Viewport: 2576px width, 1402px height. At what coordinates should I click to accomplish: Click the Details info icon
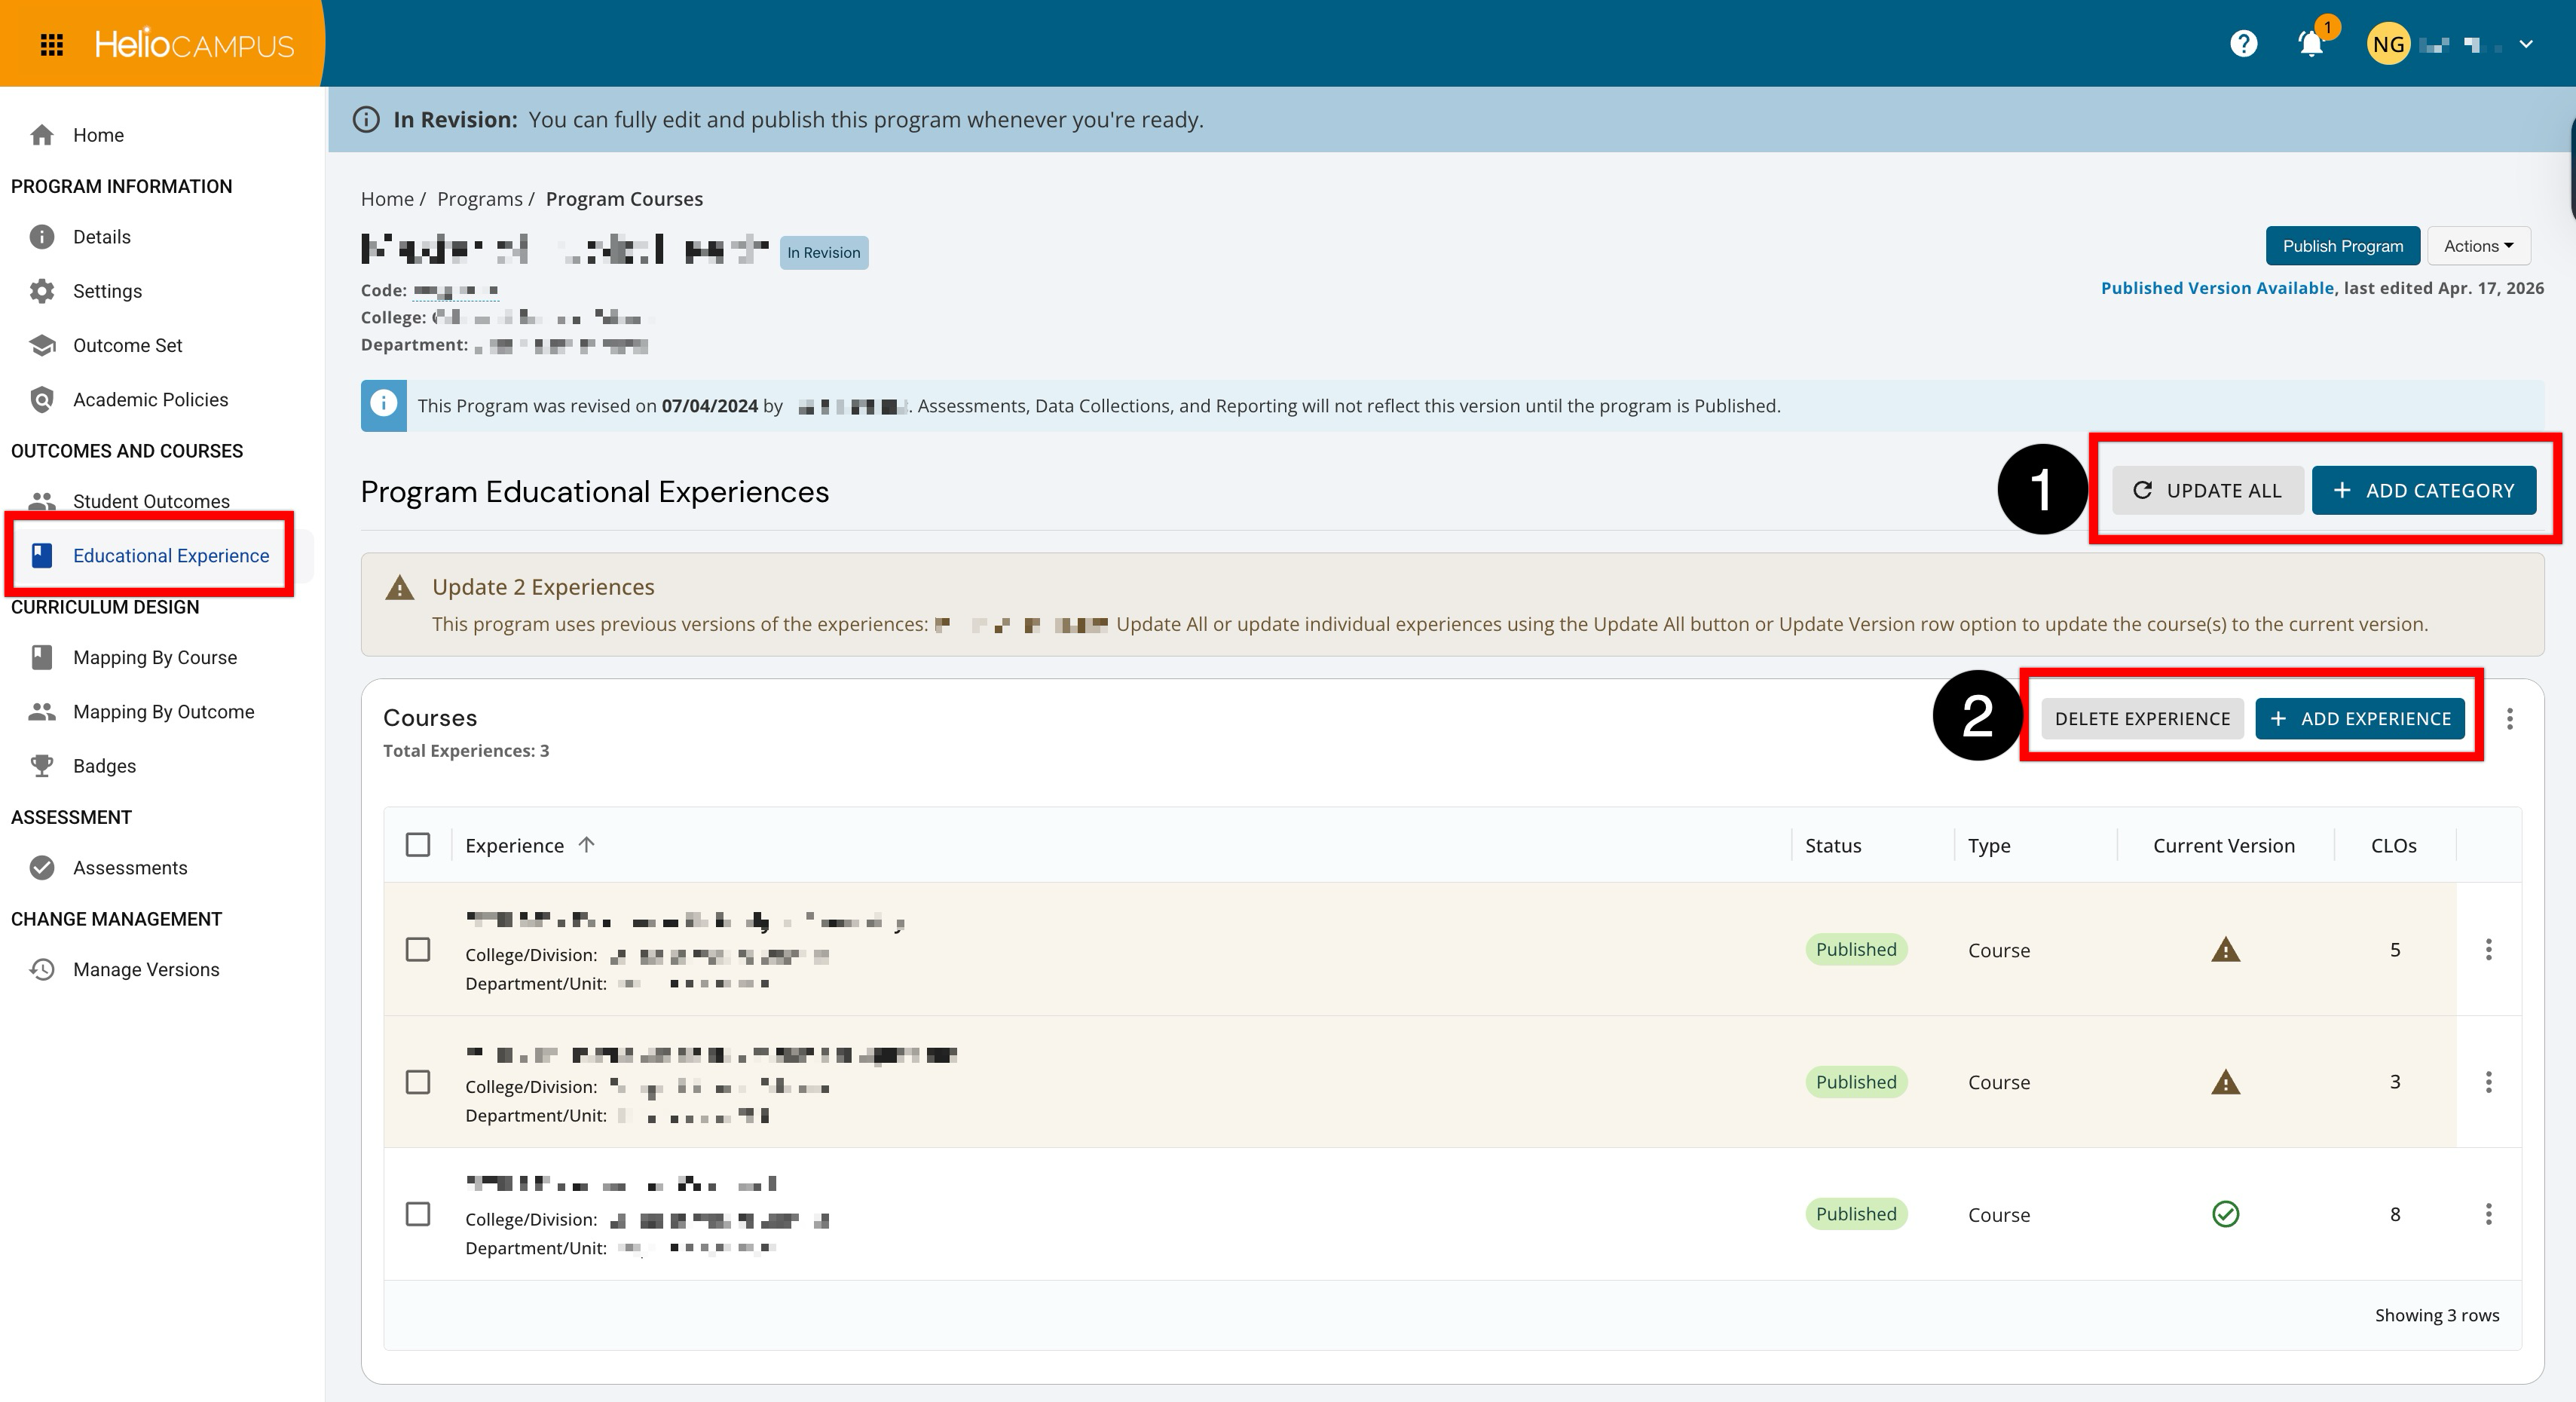coord(42,237)
